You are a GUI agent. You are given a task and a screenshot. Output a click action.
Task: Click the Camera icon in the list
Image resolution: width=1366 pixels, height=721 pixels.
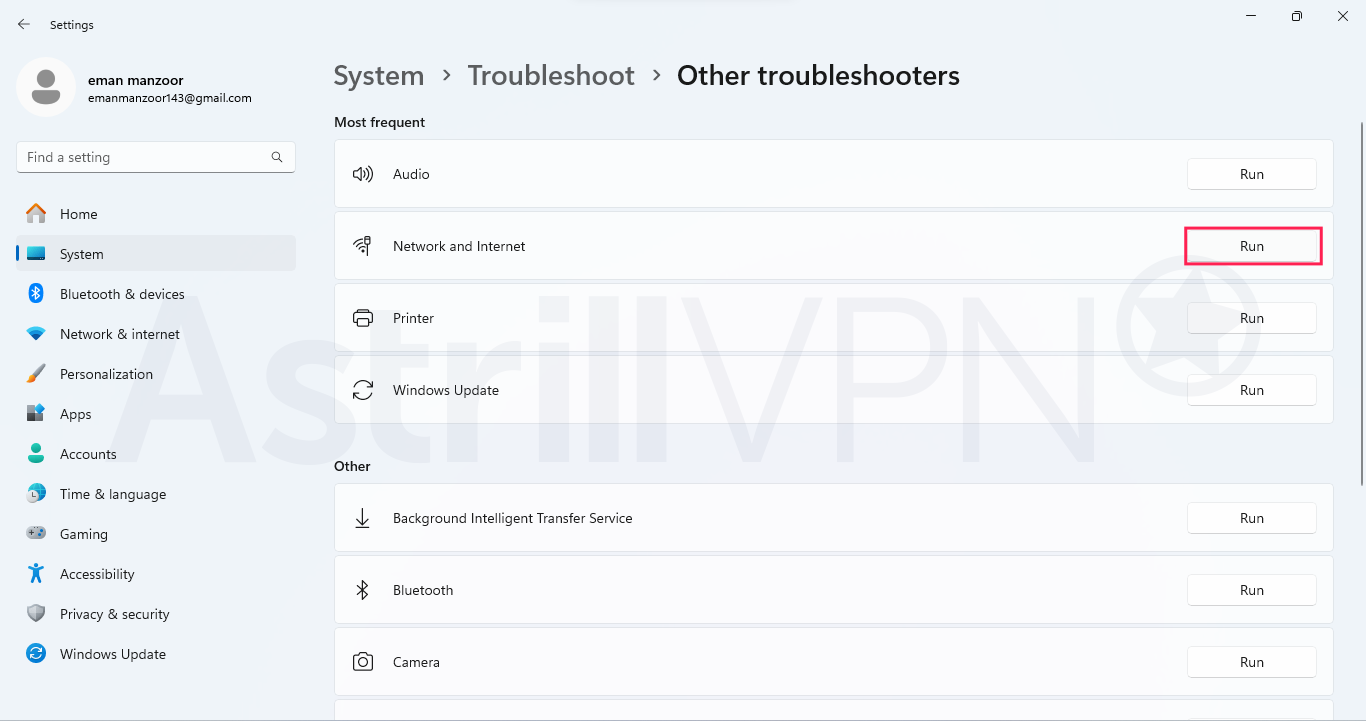point(363,662)
